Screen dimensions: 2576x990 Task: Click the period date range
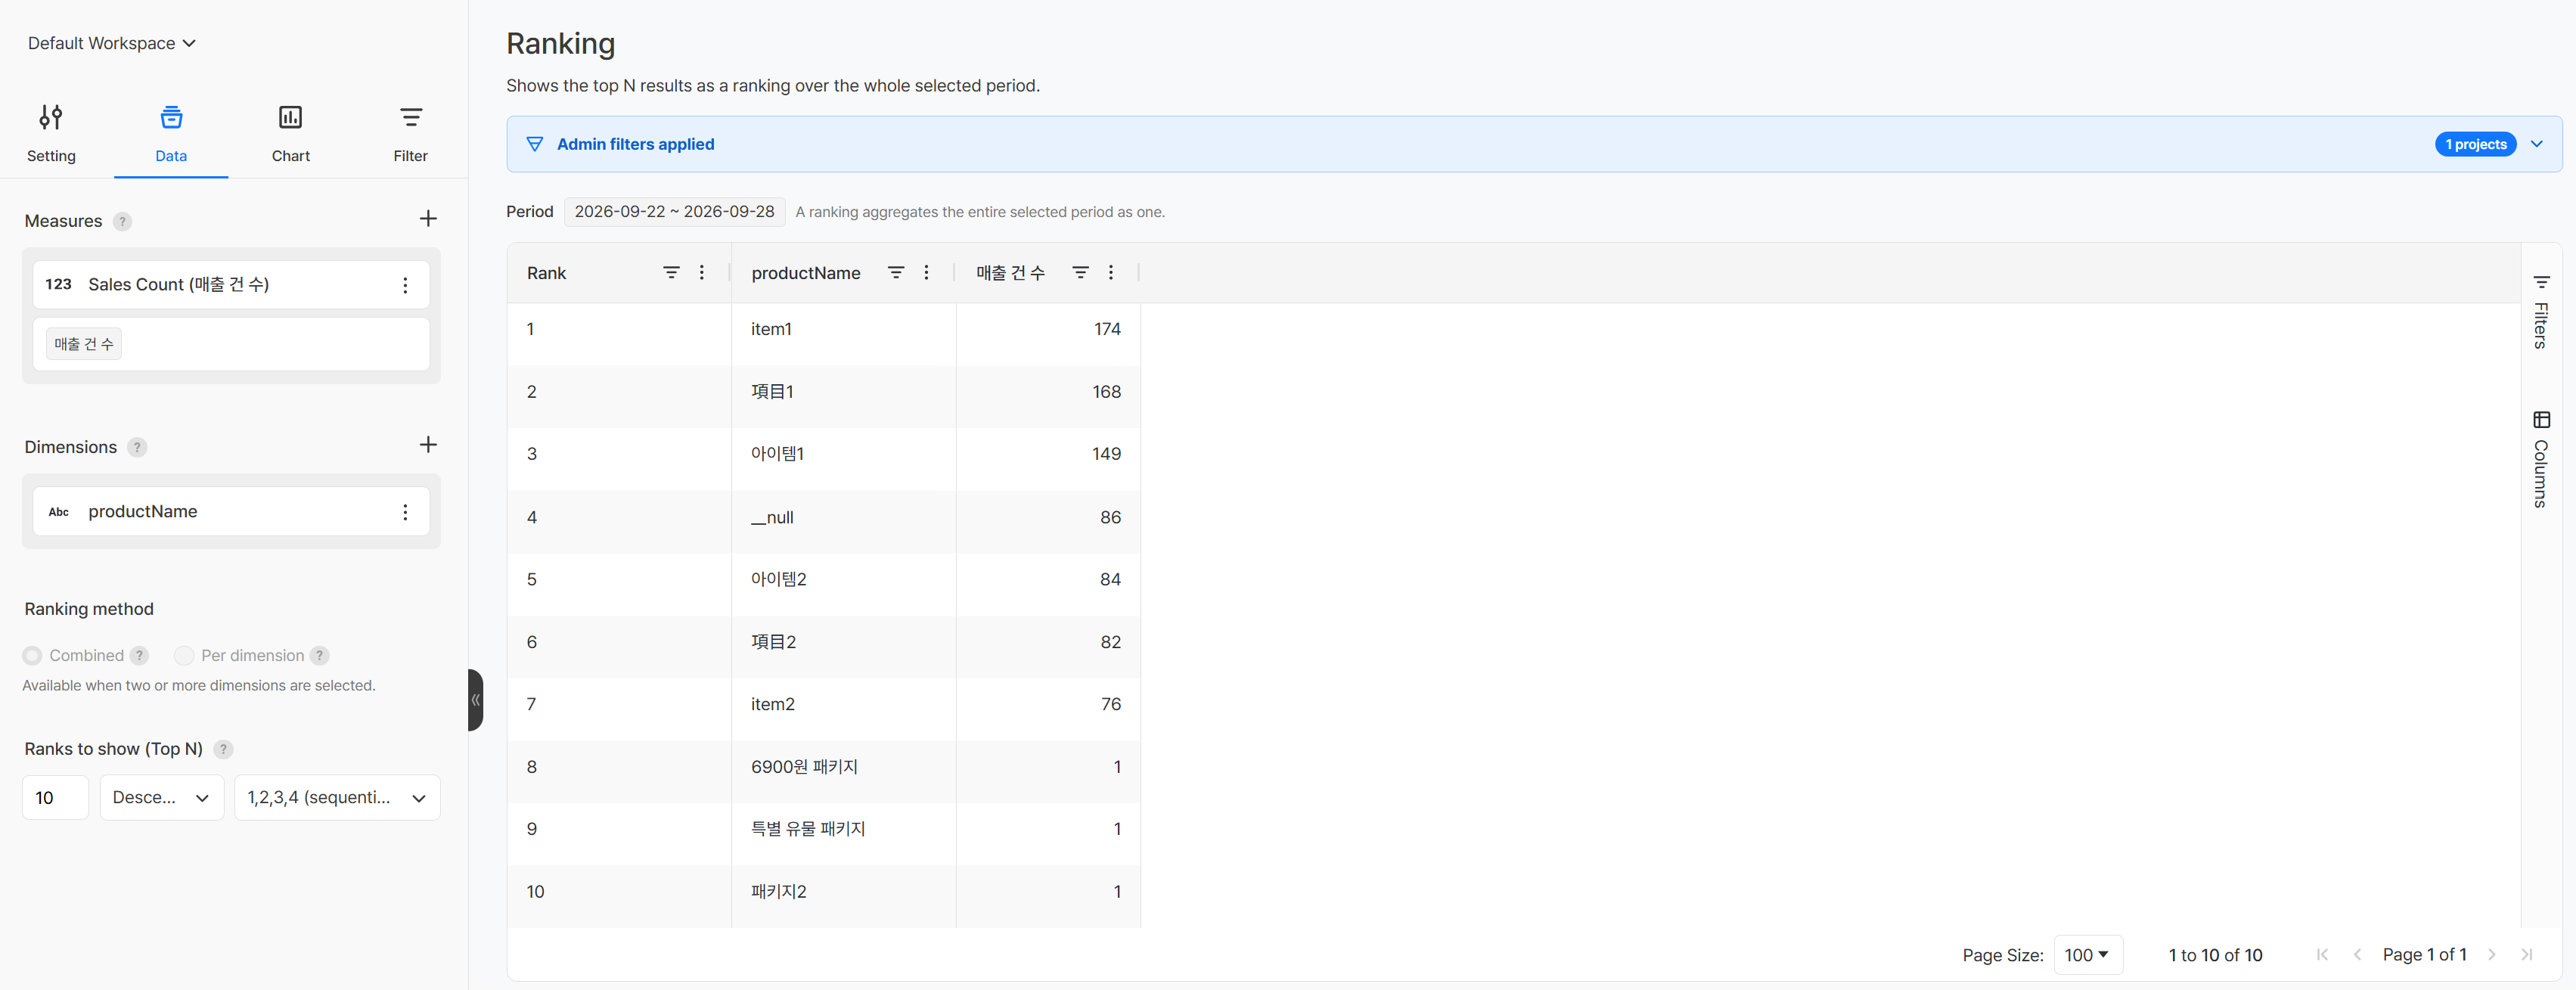(x=674, y=211)
